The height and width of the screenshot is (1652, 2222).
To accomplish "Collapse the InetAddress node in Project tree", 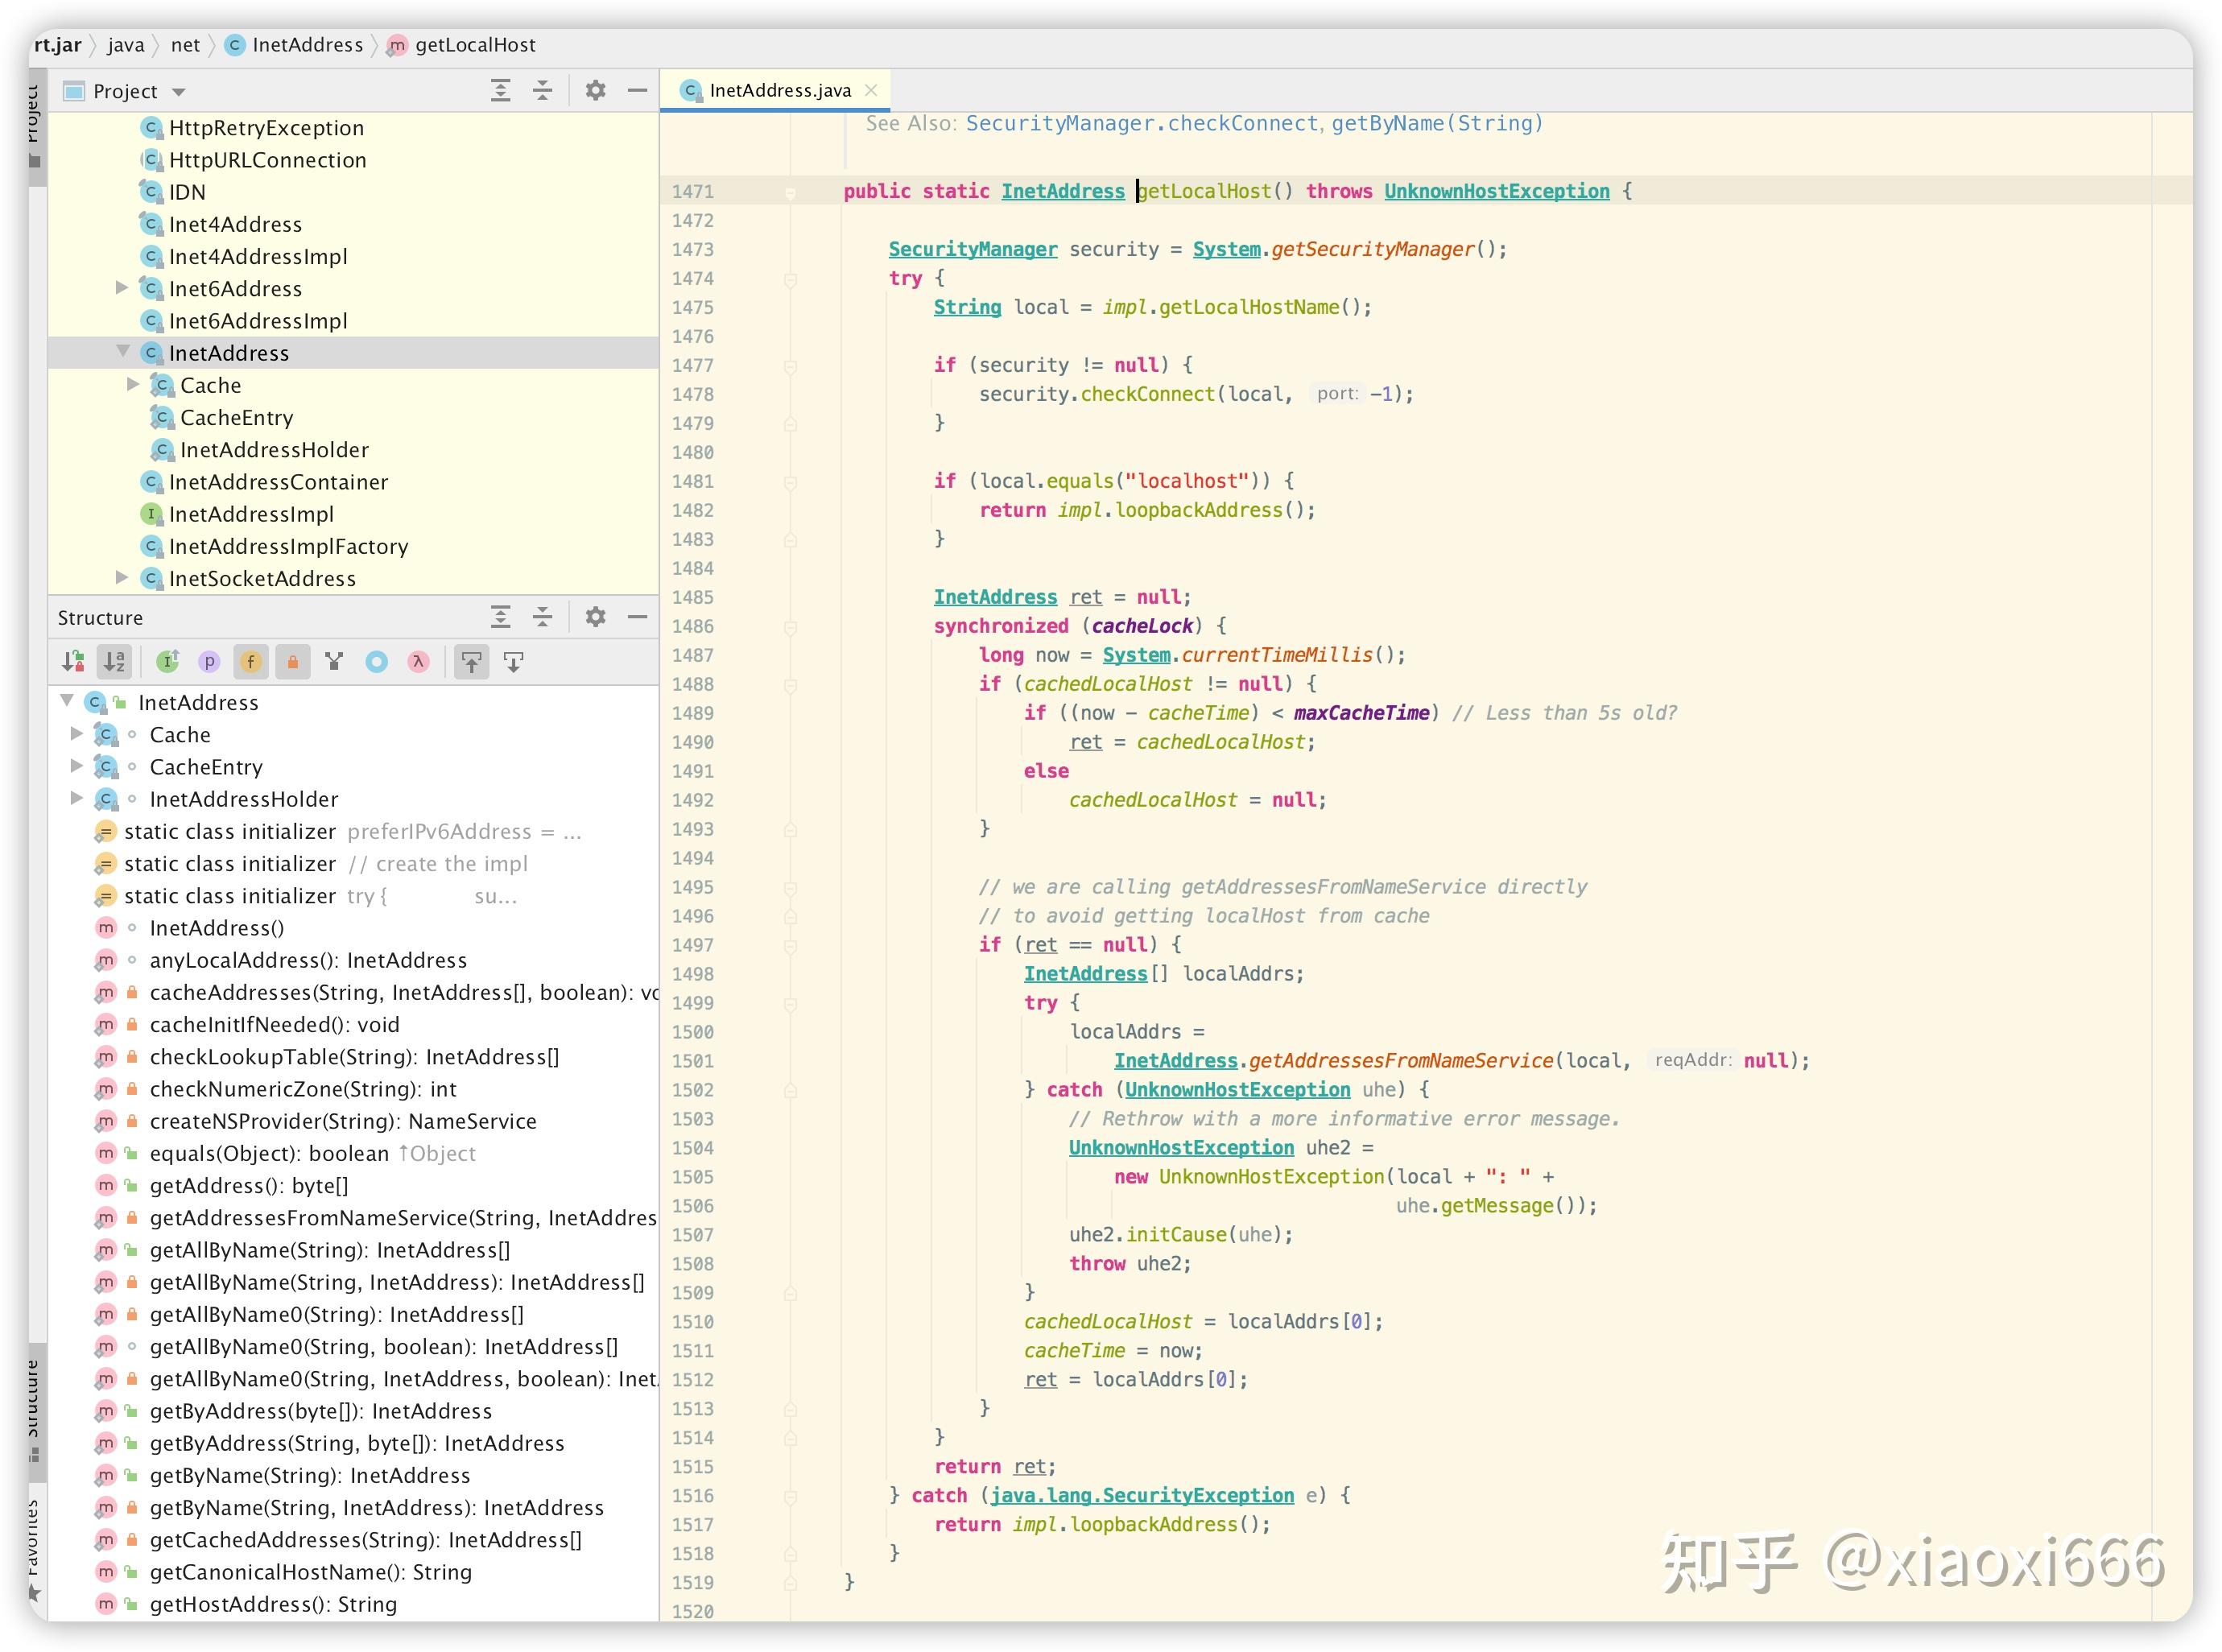I will [x=122, y=352].
